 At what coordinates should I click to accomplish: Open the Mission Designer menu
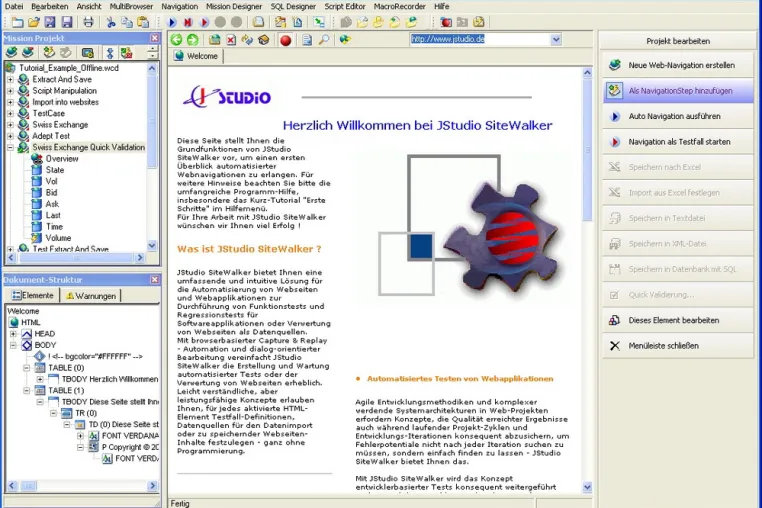(234, 6)
